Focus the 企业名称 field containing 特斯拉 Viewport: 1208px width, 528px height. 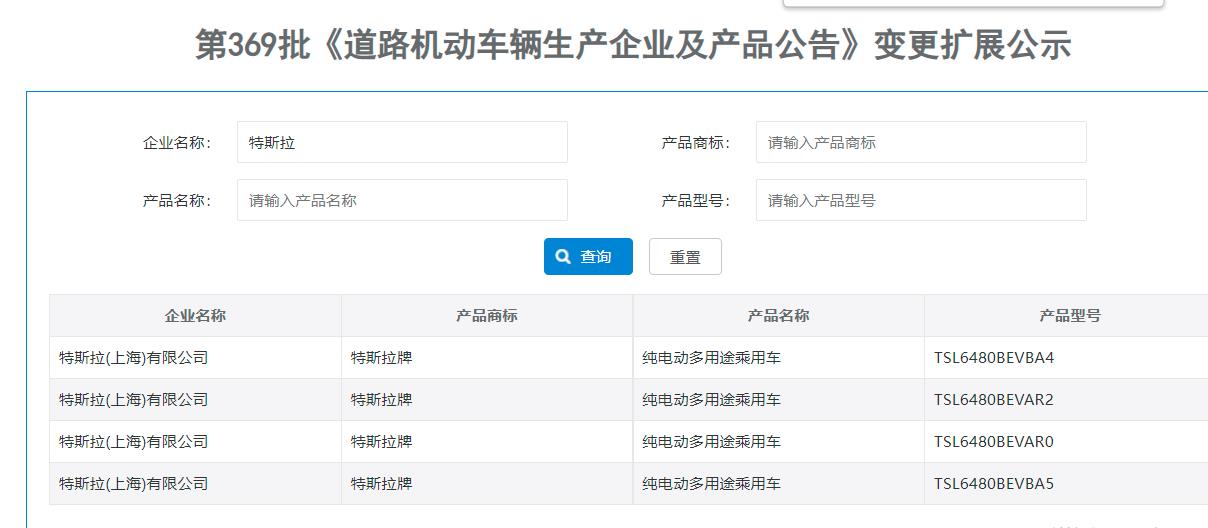(x=402, y=142)
